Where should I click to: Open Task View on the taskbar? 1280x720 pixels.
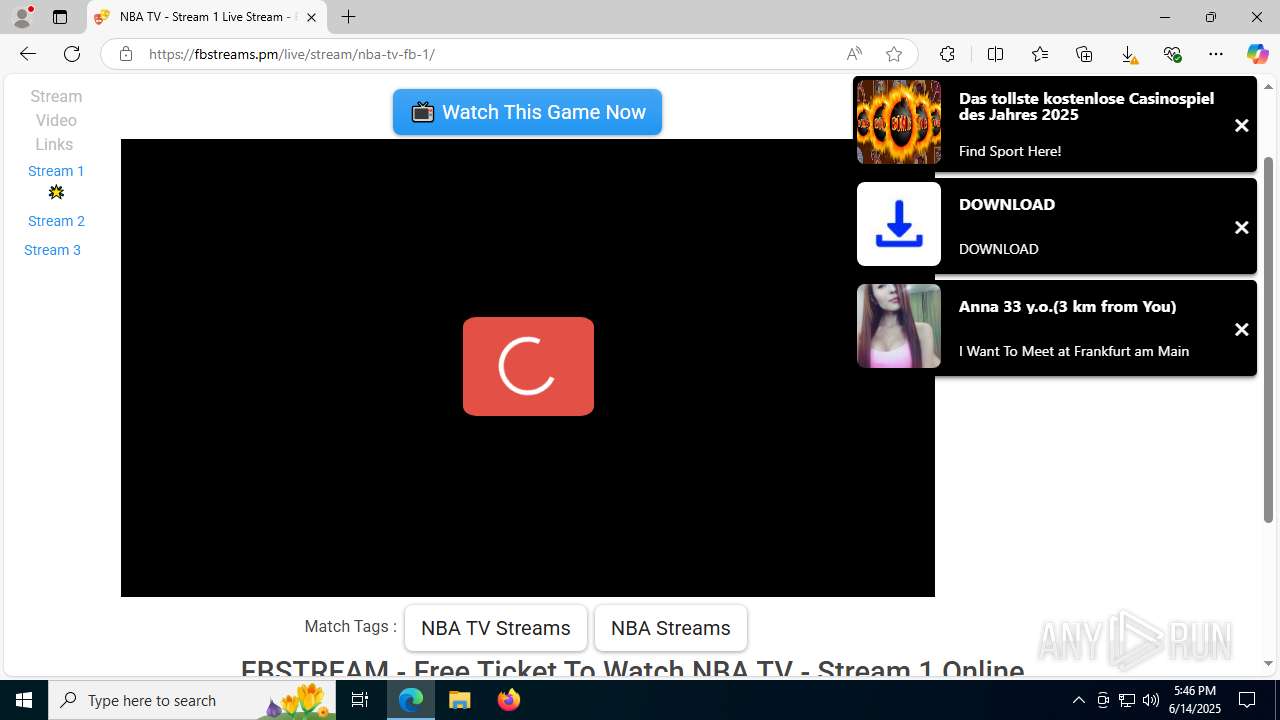click(x=360, y=700)
